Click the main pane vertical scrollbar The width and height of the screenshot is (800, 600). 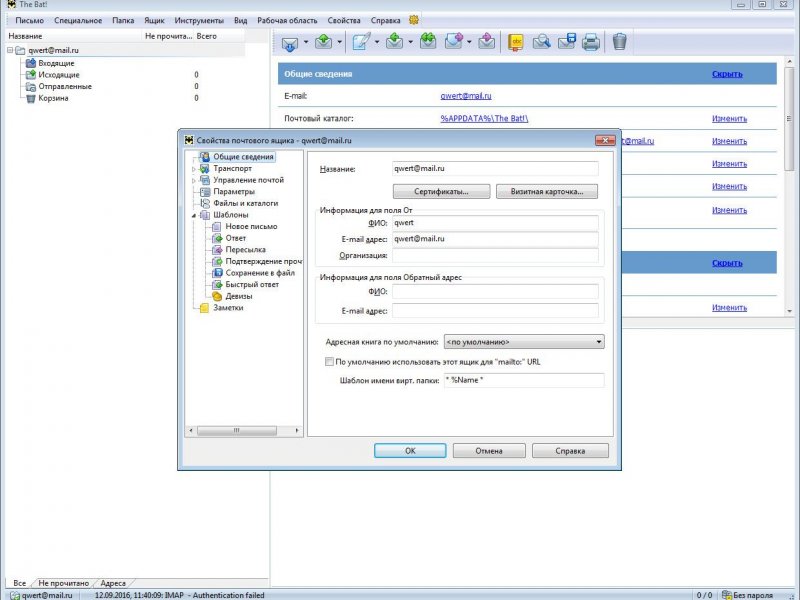[789, 119]
